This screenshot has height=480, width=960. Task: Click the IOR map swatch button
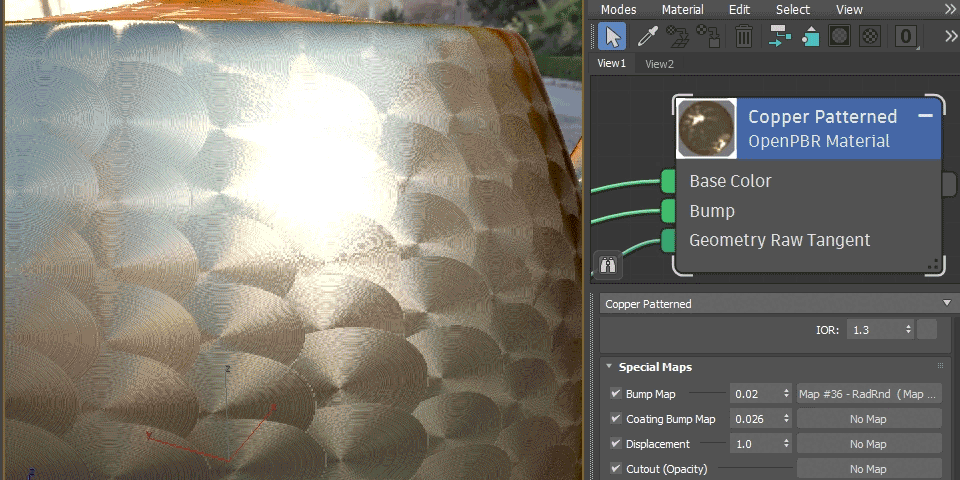927,329
